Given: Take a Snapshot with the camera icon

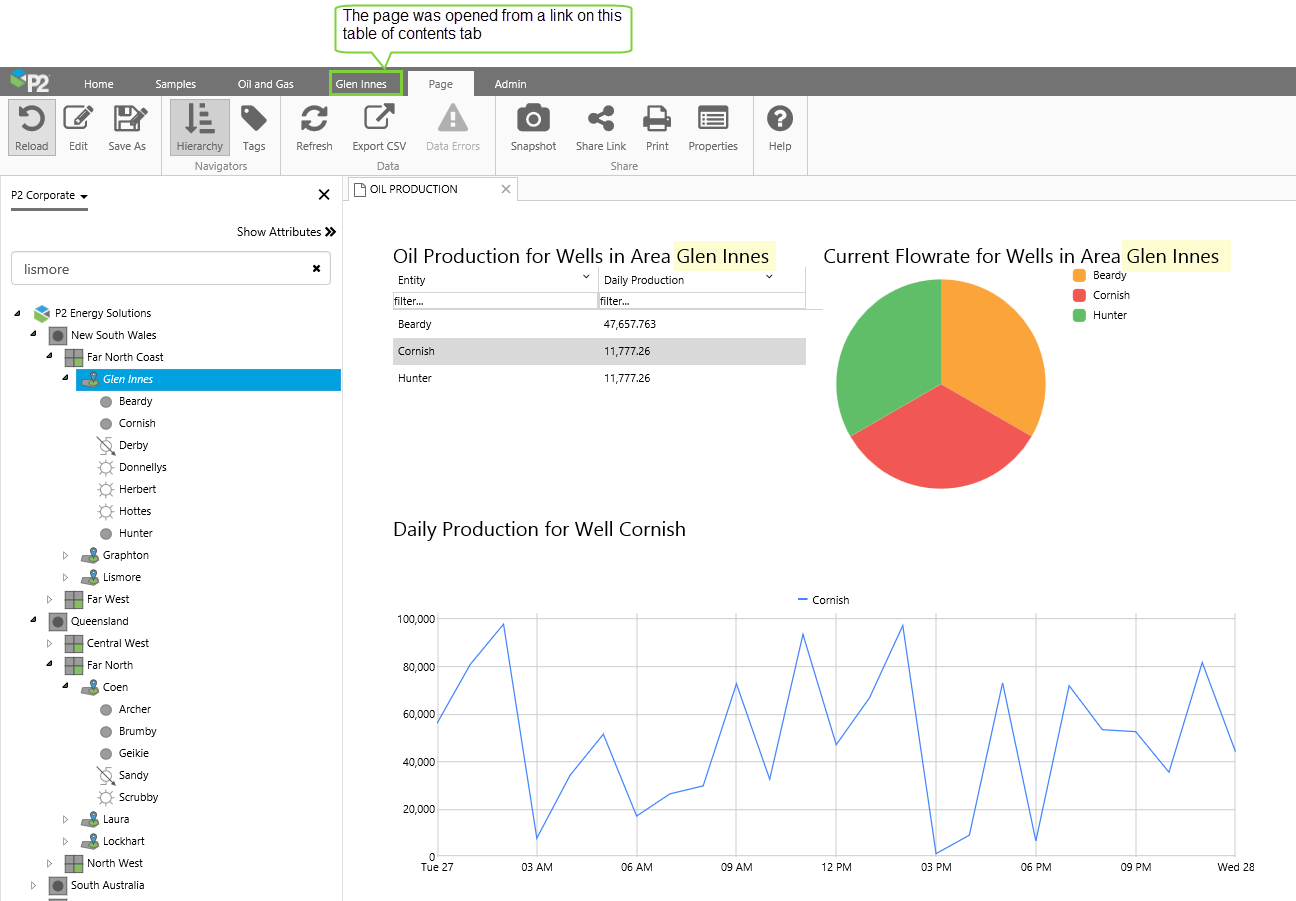Looking at the screenshot, I should pyautogui.click(x=533, y=119).
